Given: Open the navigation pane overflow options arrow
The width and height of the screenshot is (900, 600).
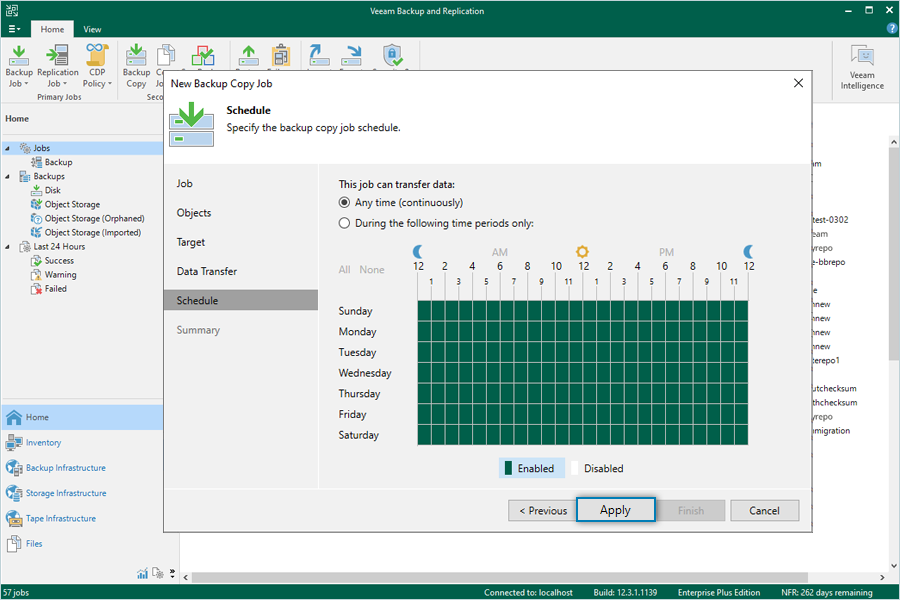Looking at the screenshot, I should (x=172, y=573).
